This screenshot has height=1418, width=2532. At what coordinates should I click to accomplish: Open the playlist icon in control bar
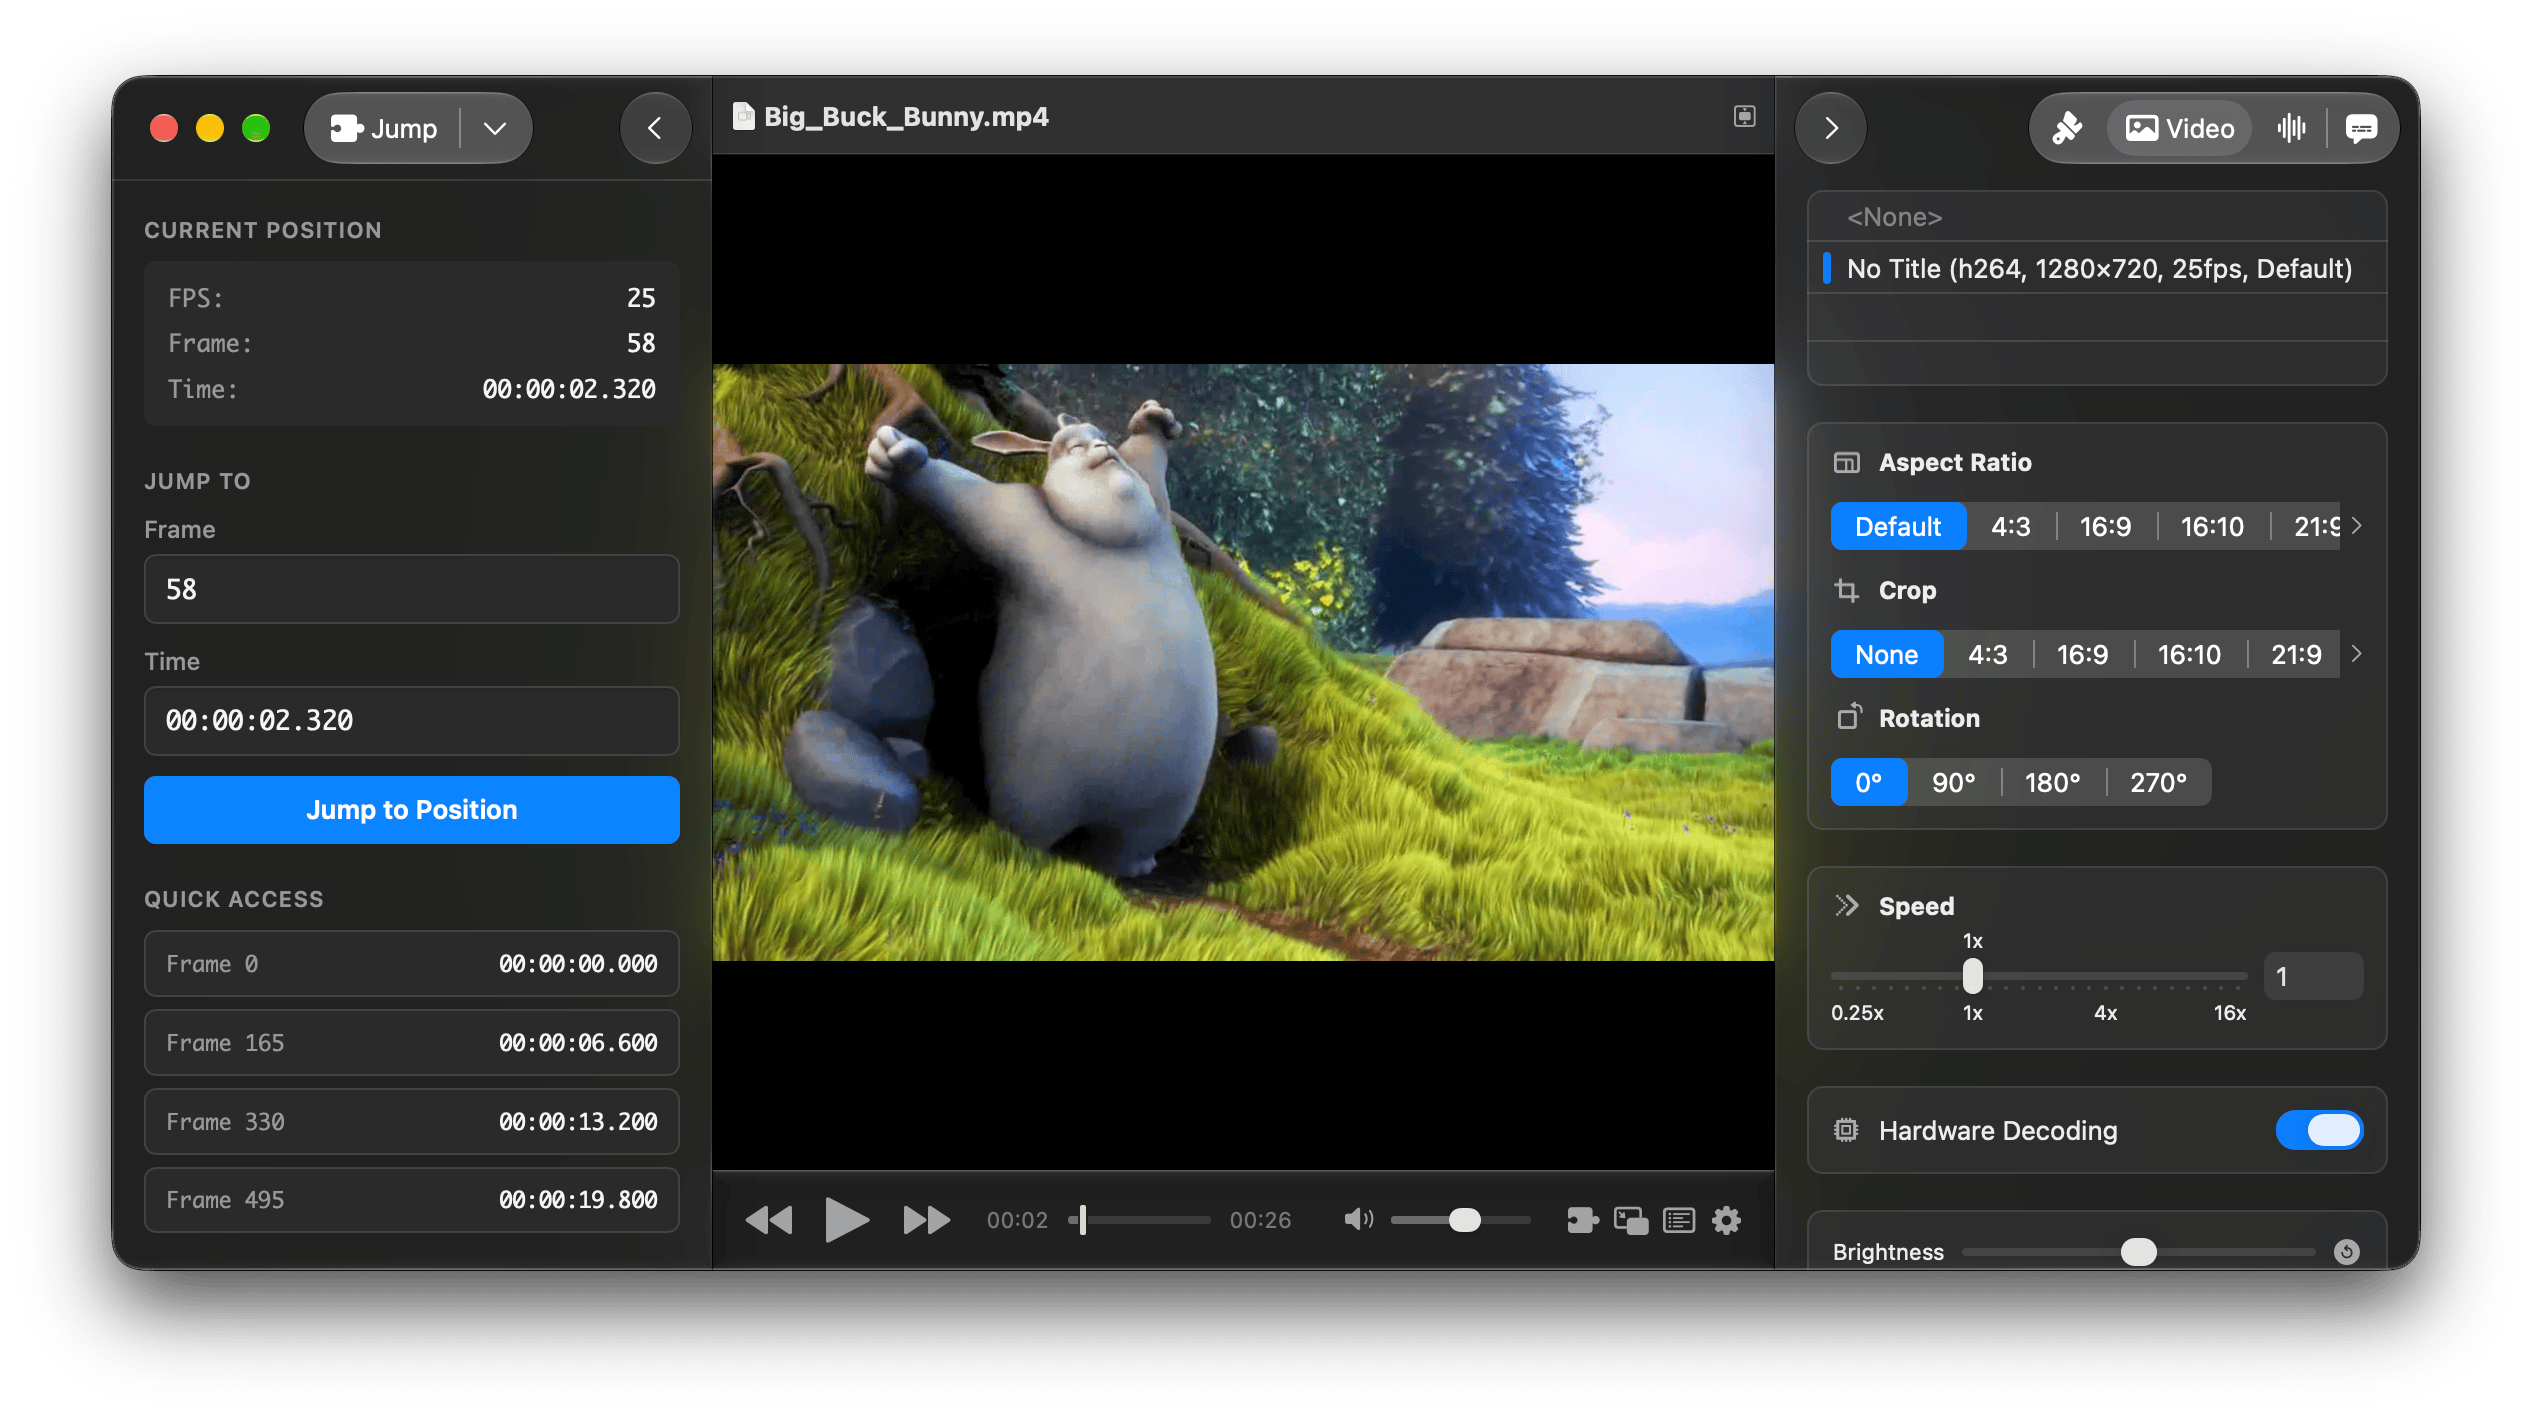(1679, 1220)
